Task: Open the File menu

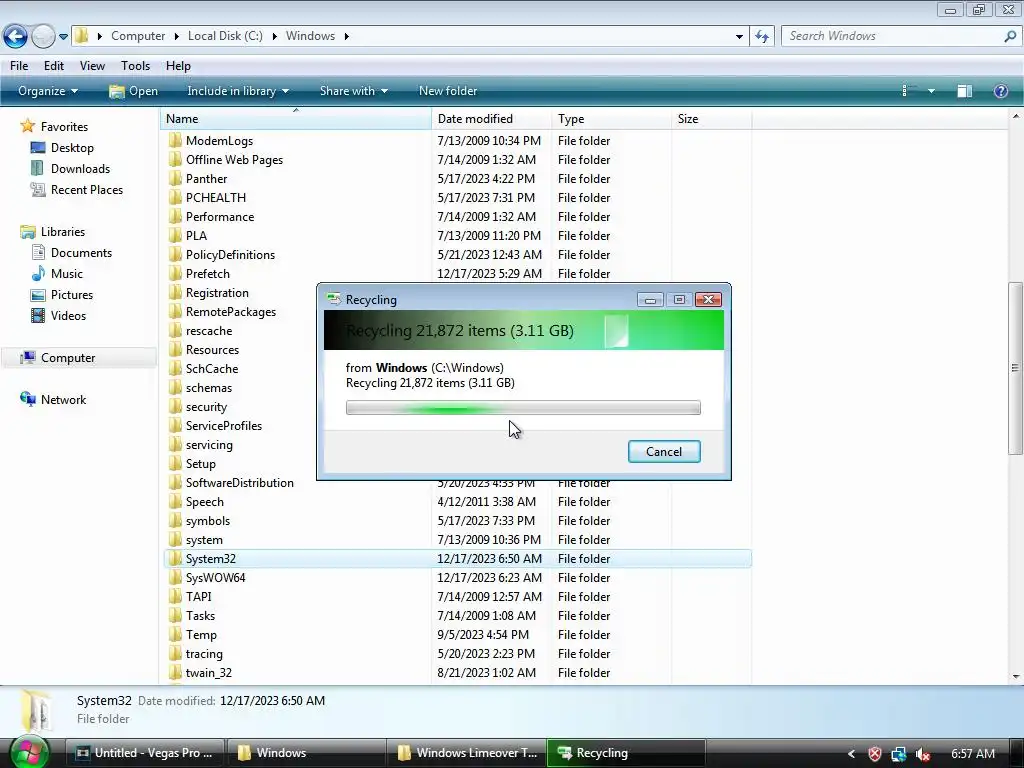Action: 19,66
